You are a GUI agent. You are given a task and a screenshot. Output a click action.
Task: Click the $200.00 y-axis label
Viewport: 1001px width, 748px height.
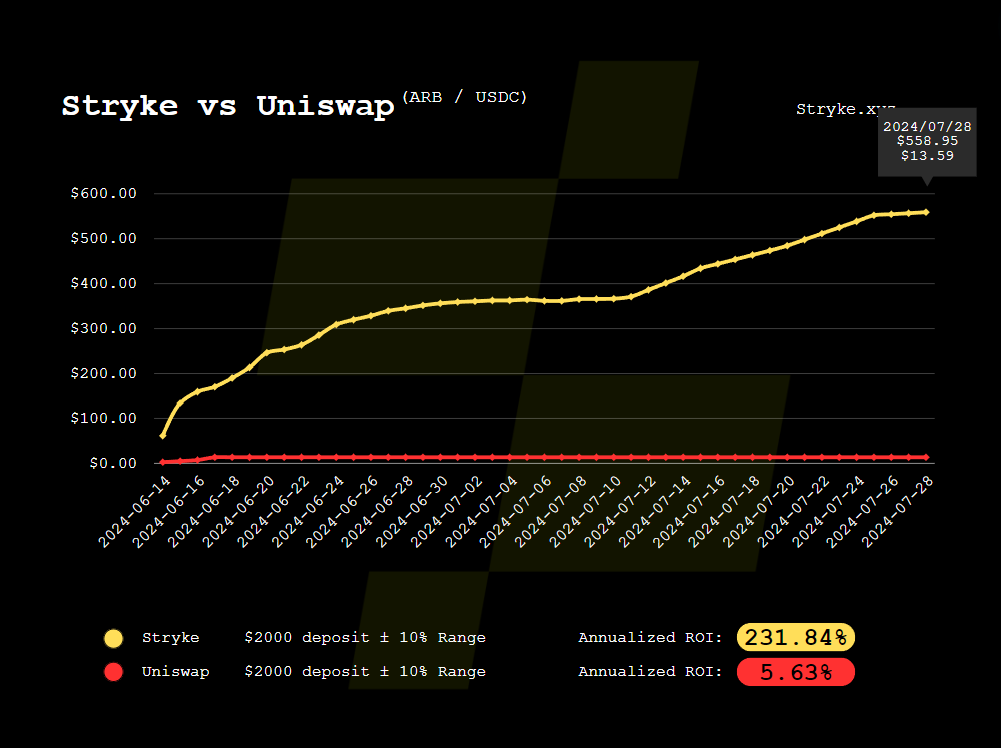point(103,373)
